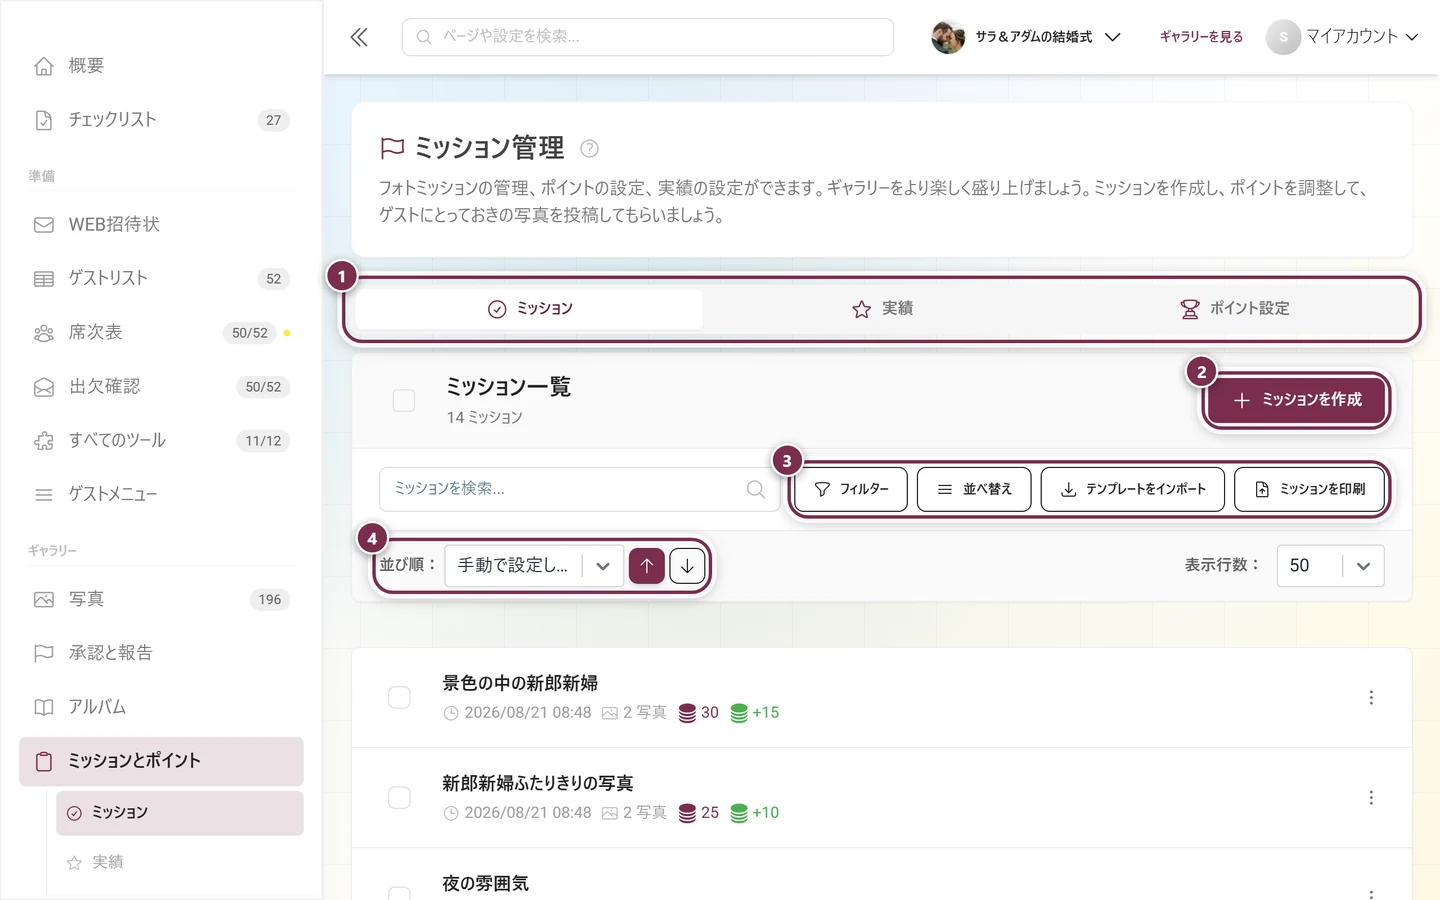Open ゲストリスト in sidebar
Viewport: 1440px width, 900px height.
pos(161,279)
